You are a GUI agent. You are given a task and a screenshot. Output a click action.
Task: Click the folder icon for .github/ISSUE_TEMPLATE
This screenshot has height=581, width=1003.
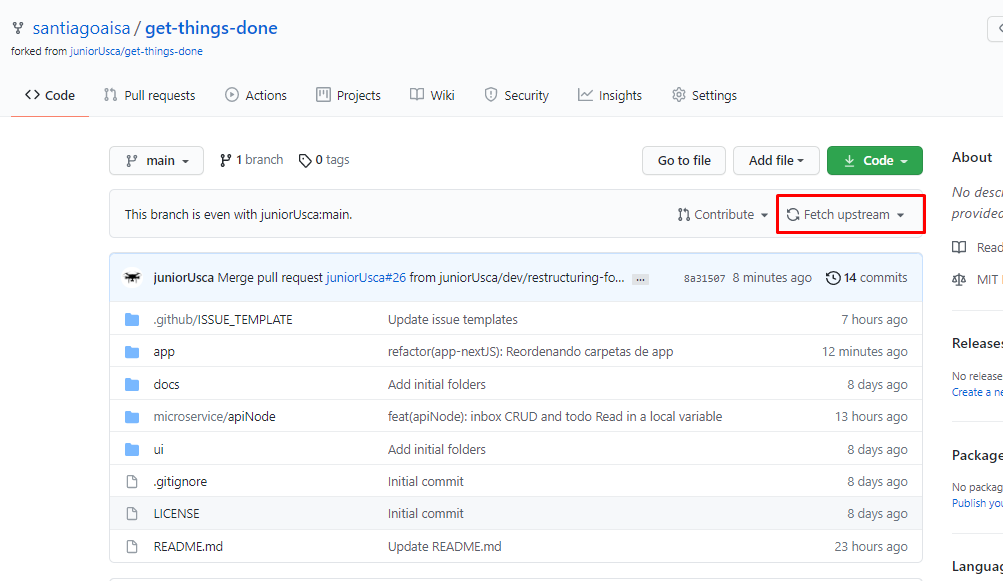coord(132,319)
